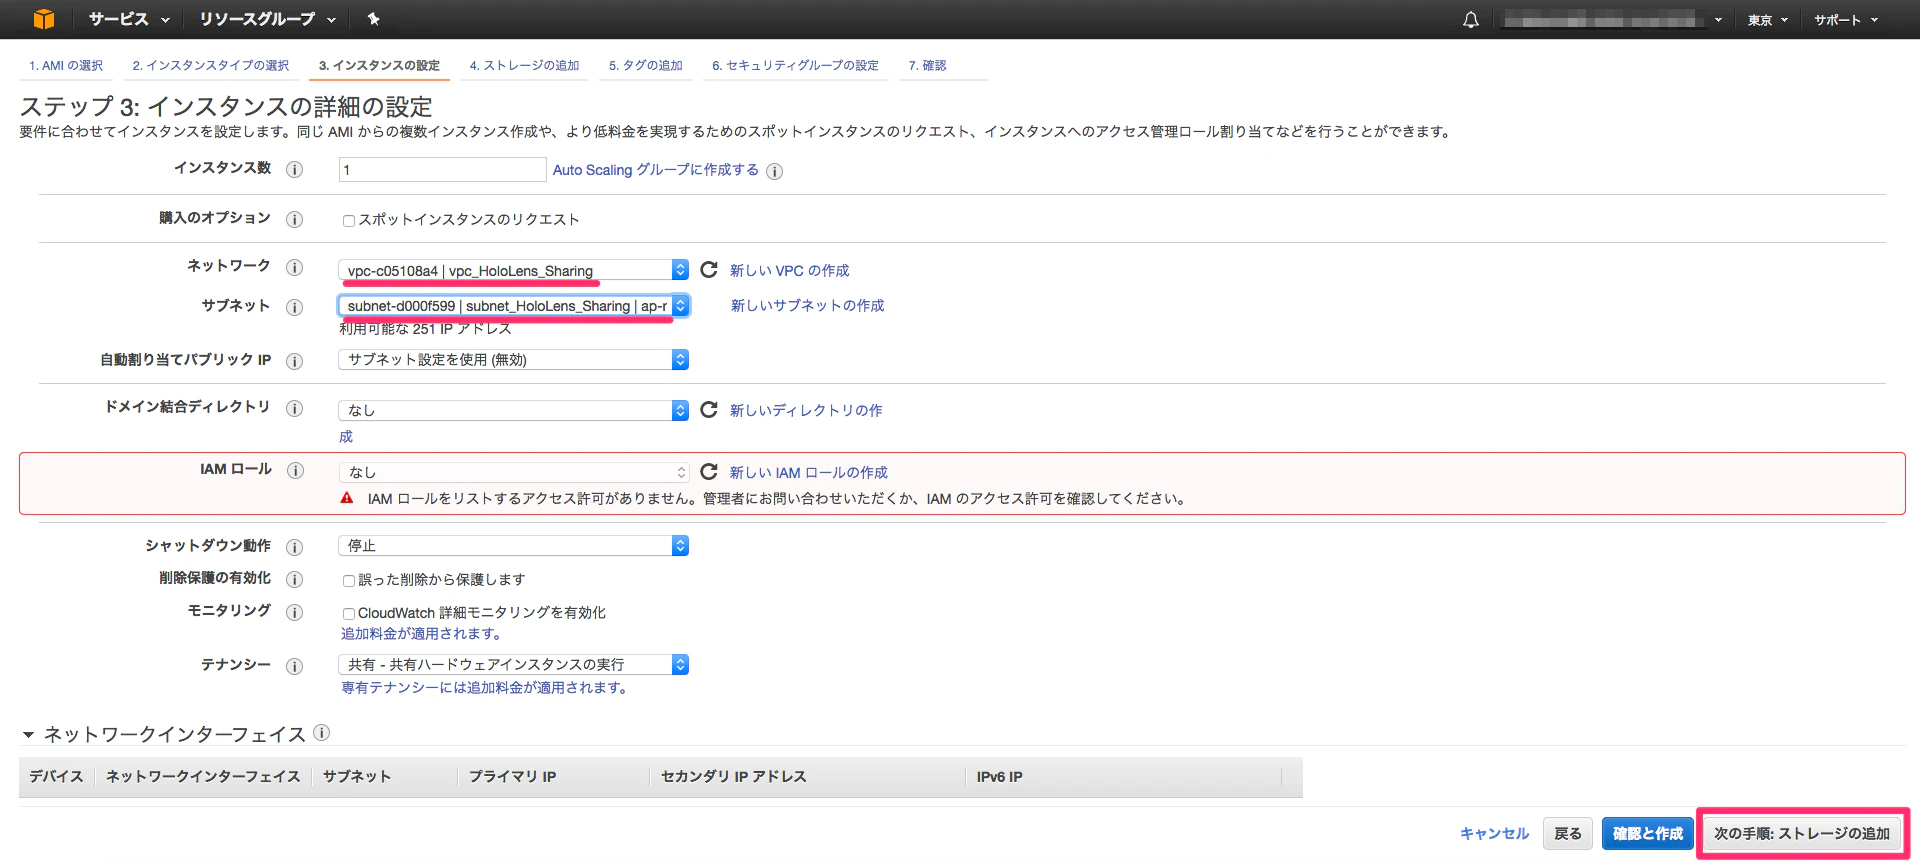Open the ドメイン結合ディレクトリ dropdown
The width and height of the screenshot is (1920, 864).
pos(514,410)
